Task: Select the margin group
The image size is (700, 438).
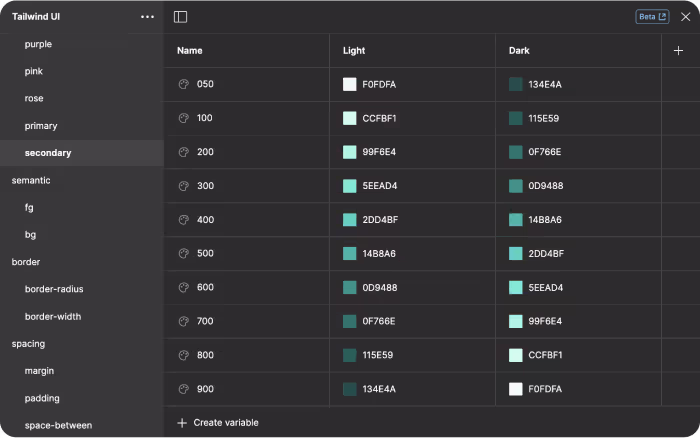Action: [x=39, y=371]
